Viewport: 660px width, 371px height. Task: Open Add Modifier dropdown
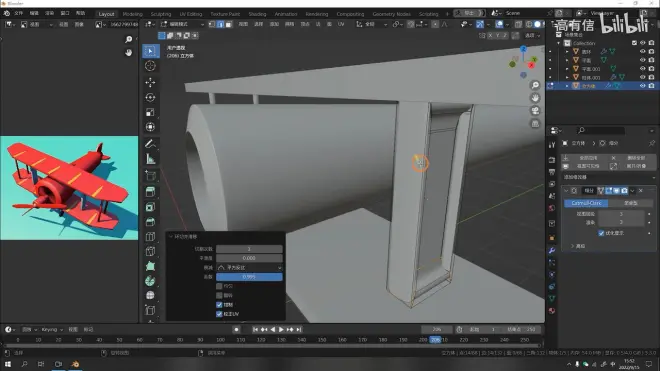[609, 177]
